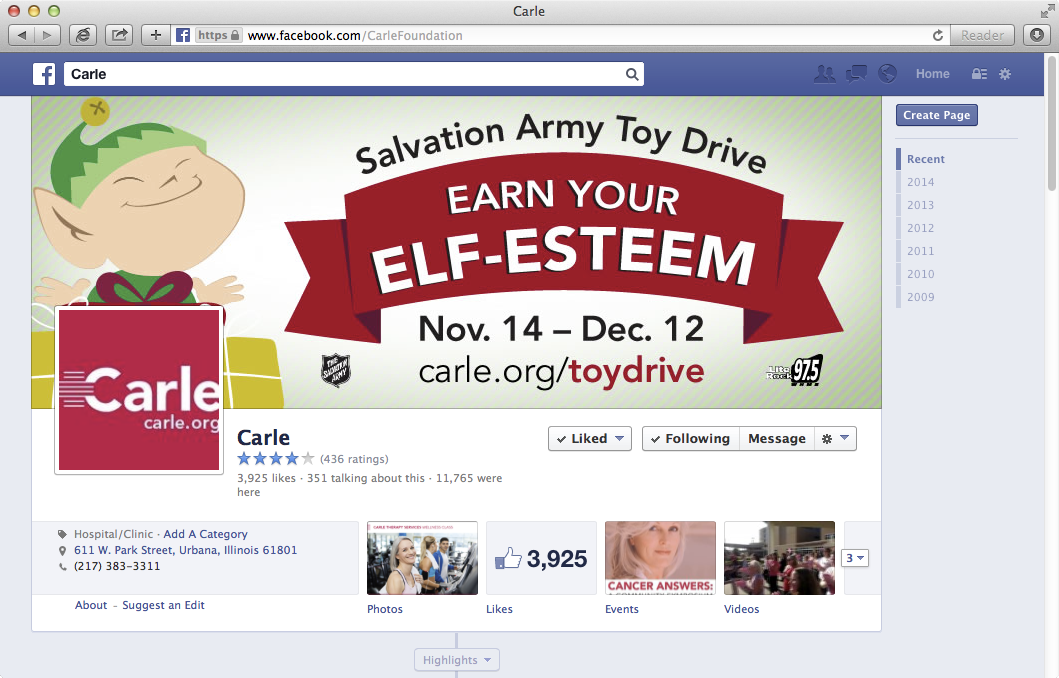The width and height of the screenshot is (1059, 678).
Task: Open privacy shortcuts lock icon
Action: 979,74
